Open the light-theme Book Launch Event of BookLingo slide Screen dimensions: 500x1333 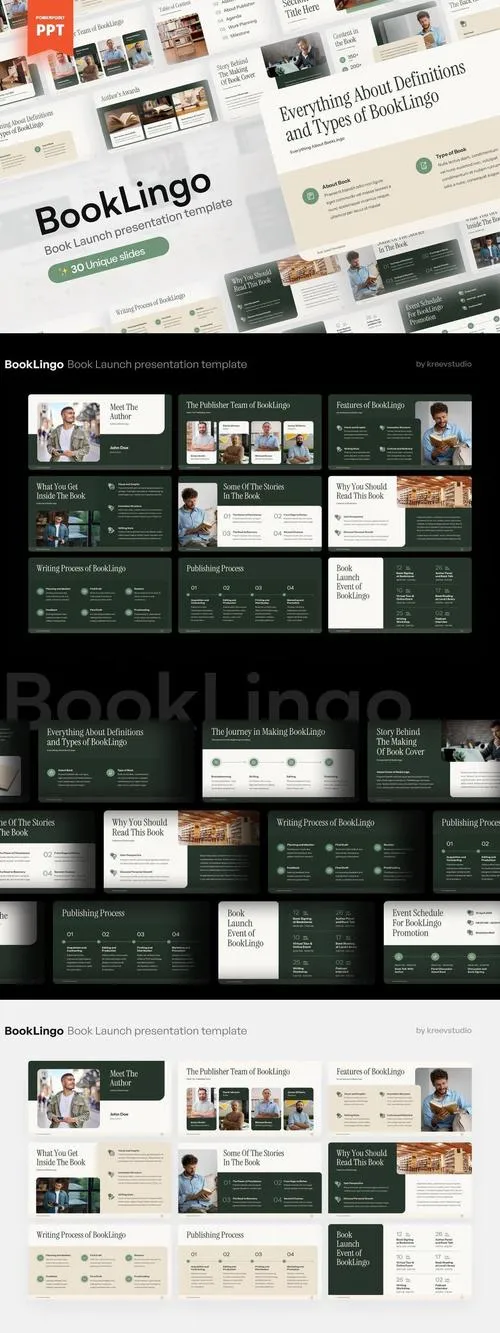[x=400, y=1262]
